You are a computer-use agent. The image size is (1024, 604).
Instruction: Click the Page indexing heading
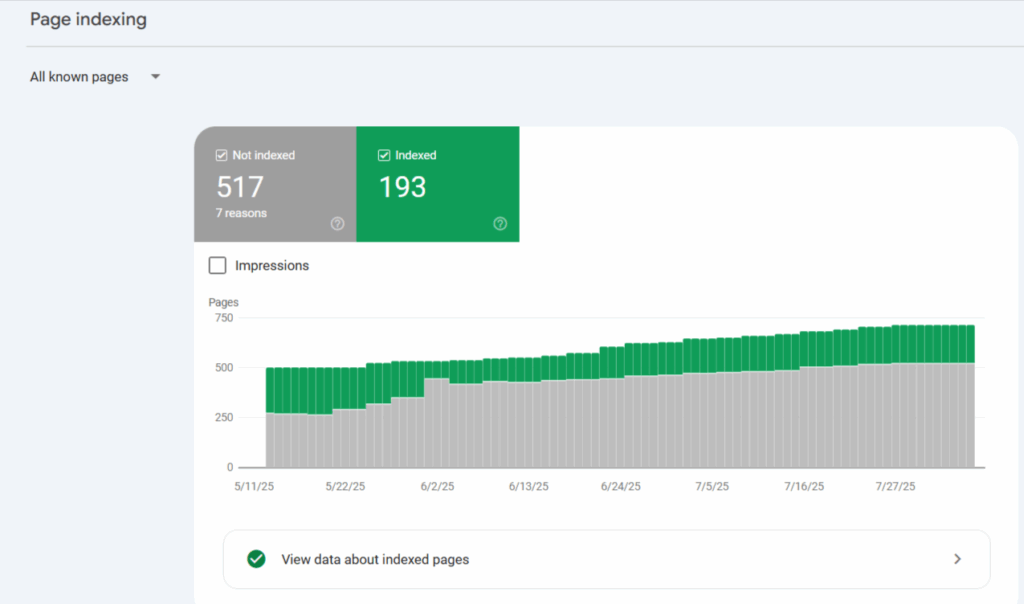click(x=88, y=20)
